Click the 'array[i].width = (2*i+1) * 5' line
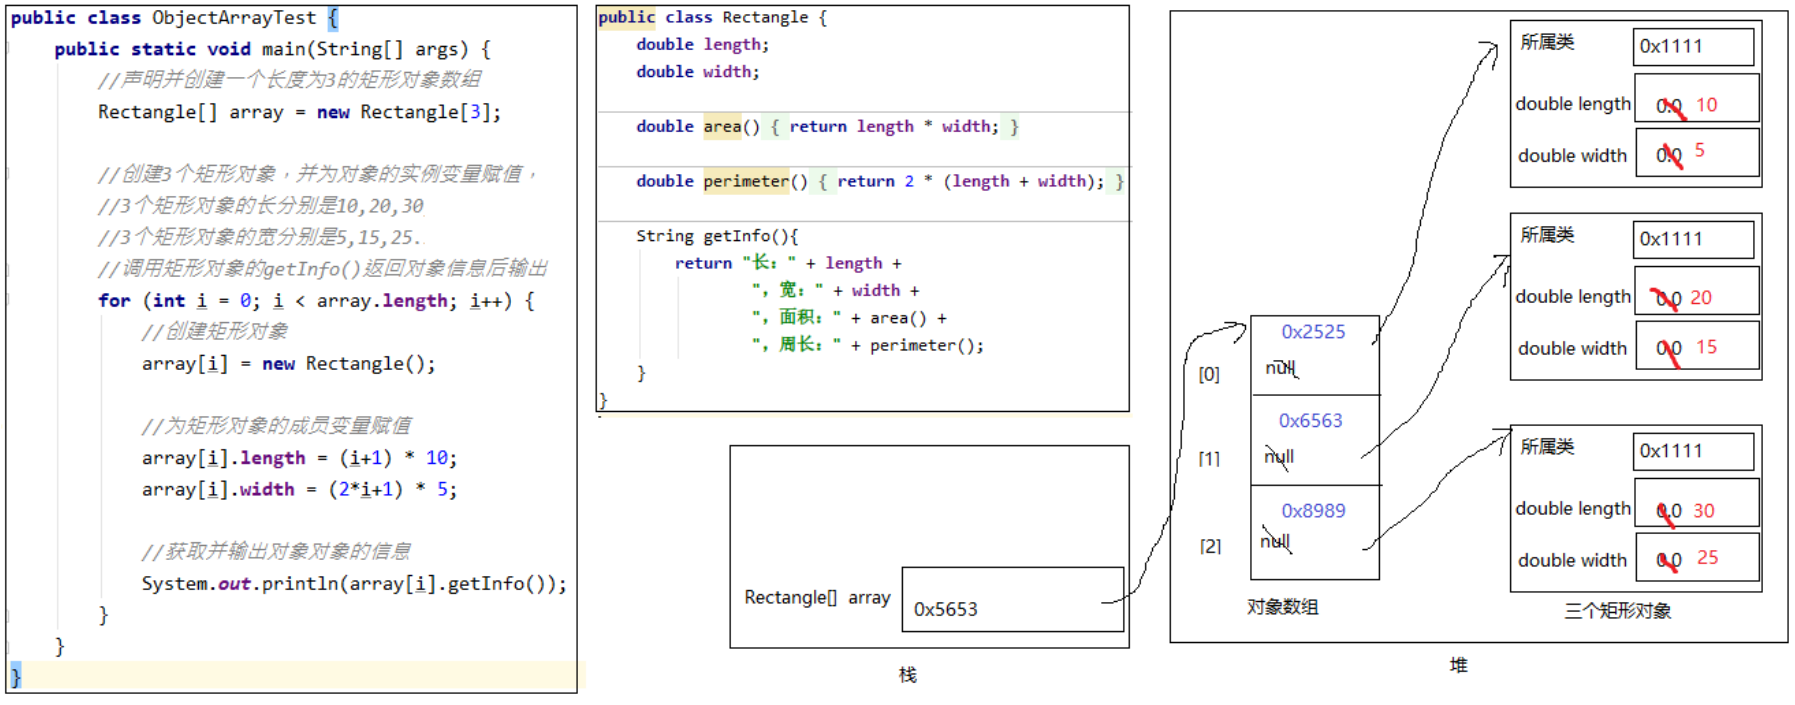The width and height of the screenshot is (1795, 705). (x=299, y=489)
